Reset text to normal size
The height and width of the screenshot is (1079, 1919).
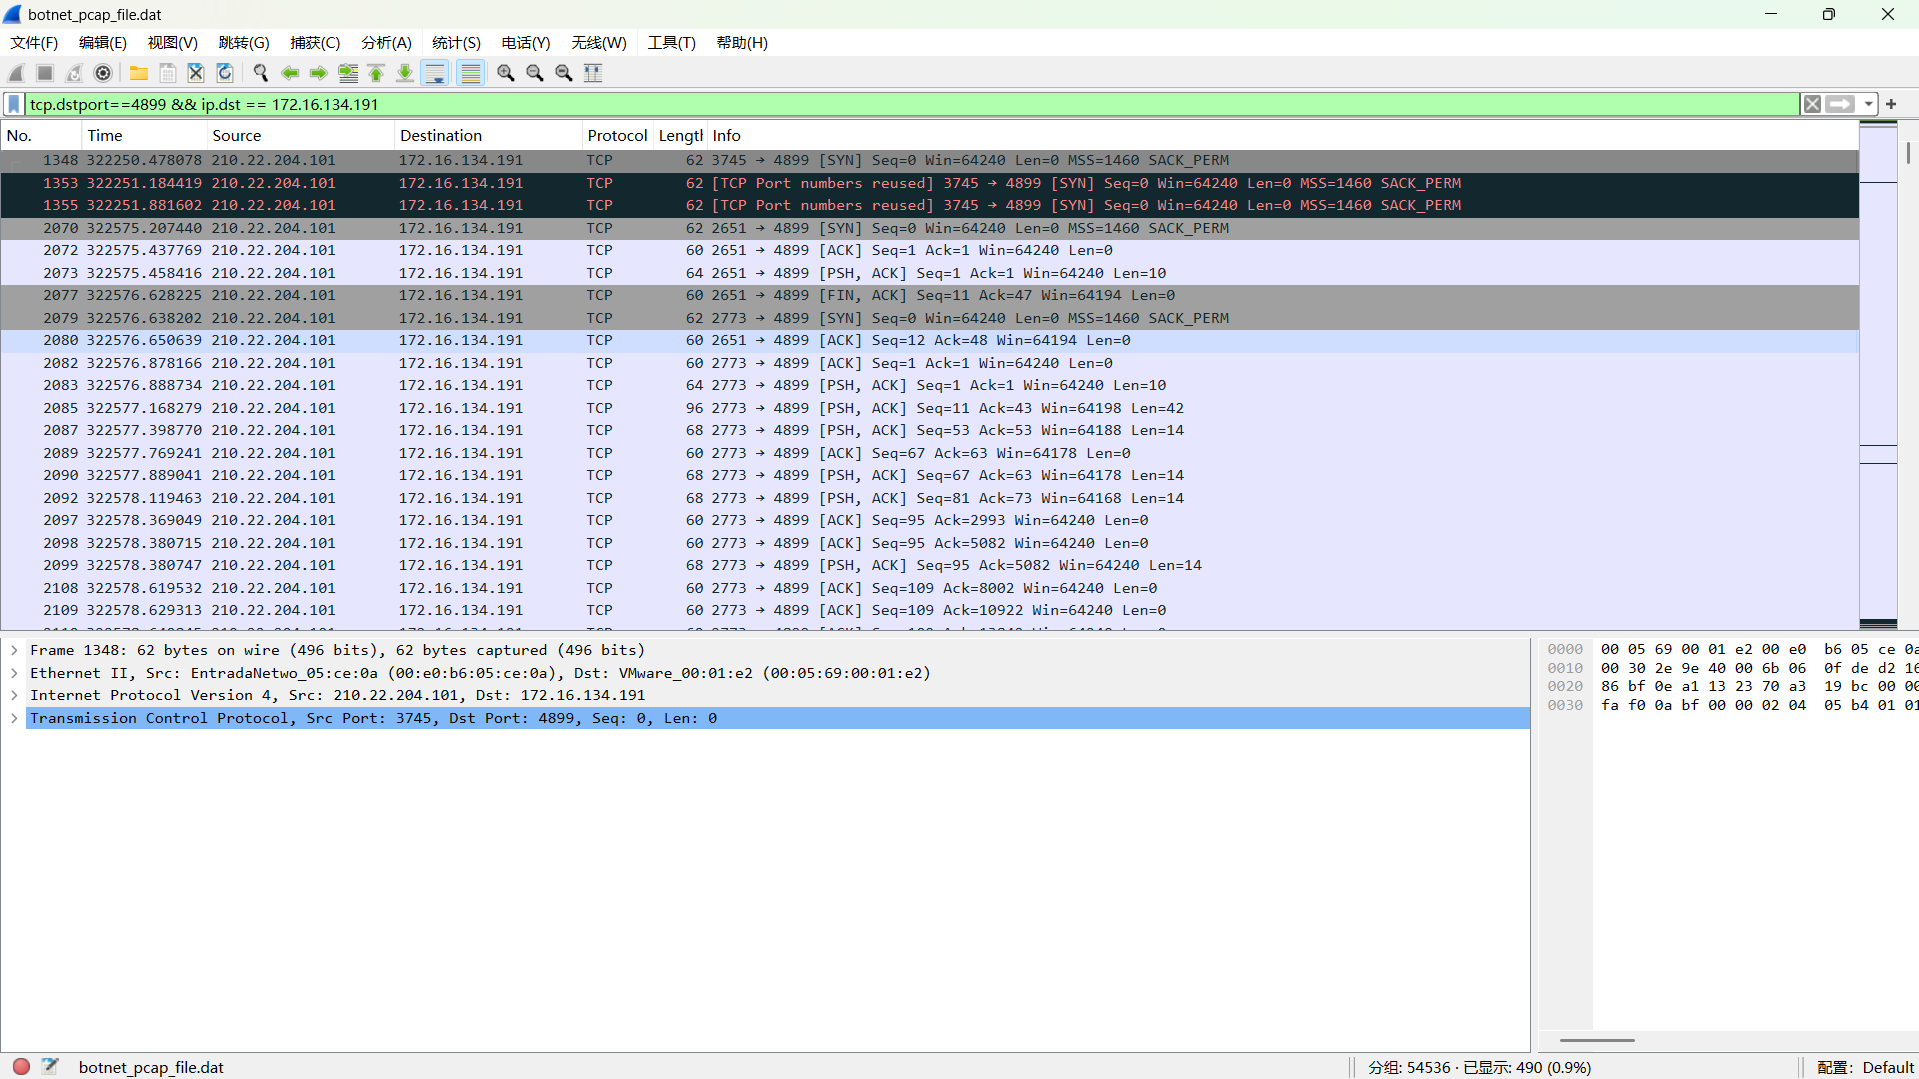pyautogui.click(x=564, y=73)
